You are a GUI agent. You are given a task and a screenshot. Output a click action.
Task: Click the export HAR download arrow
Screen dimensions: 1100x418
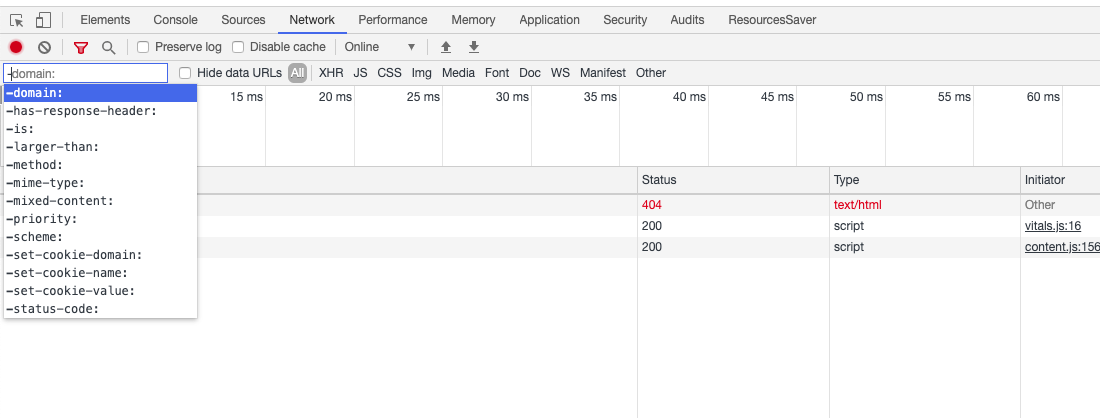tap(474, 47)
